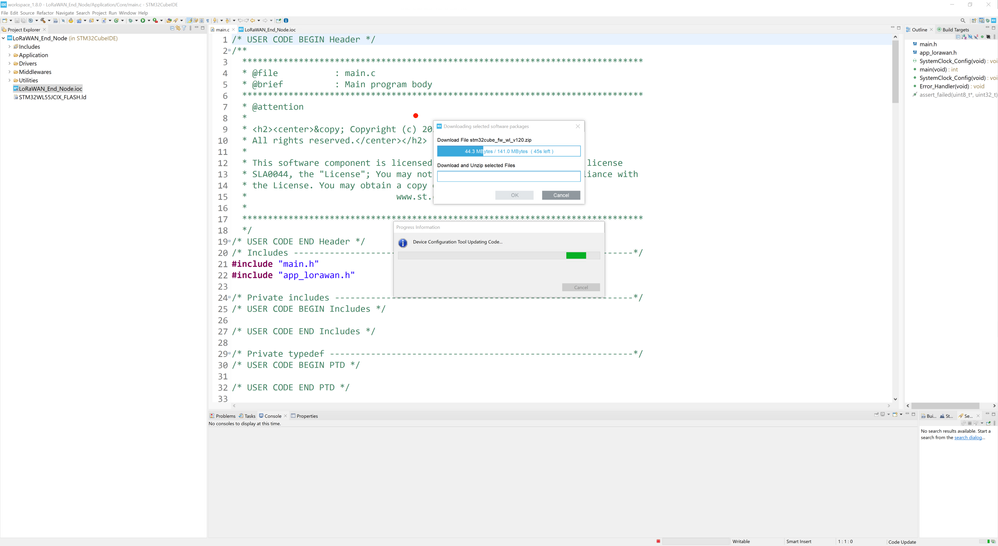This screenshot has width=998, height=546.
Task: Select LoRaWAN_End_Node.ioc in Project Explorer
Action: coord(48,89)
